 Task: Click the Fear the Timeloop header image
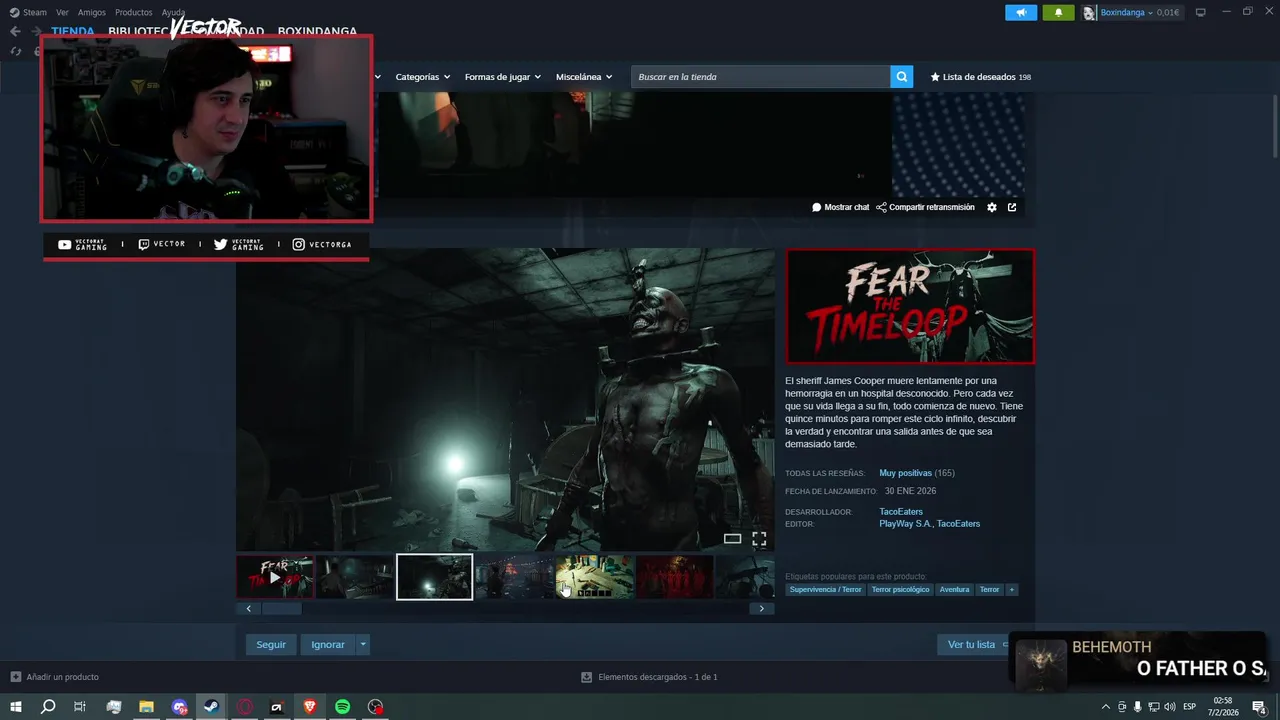coord(910,306)
